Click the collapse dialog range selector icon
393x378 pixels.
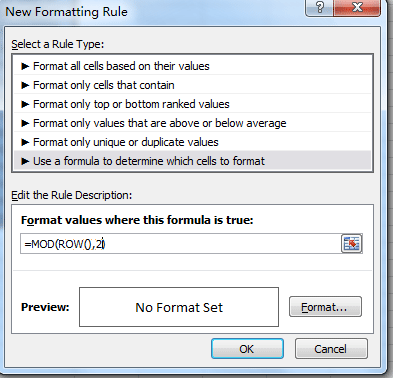pyautogui.click(x=352, y=244)
